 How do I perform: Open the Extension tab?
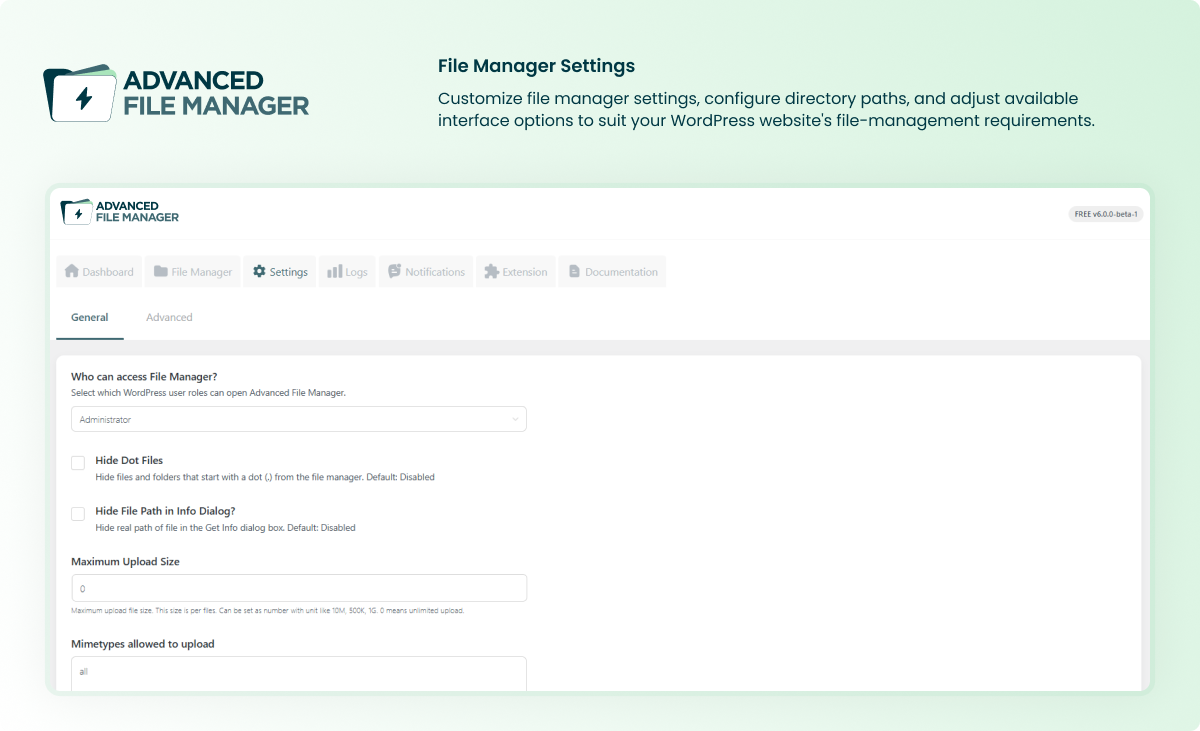(x=516, y=272)
